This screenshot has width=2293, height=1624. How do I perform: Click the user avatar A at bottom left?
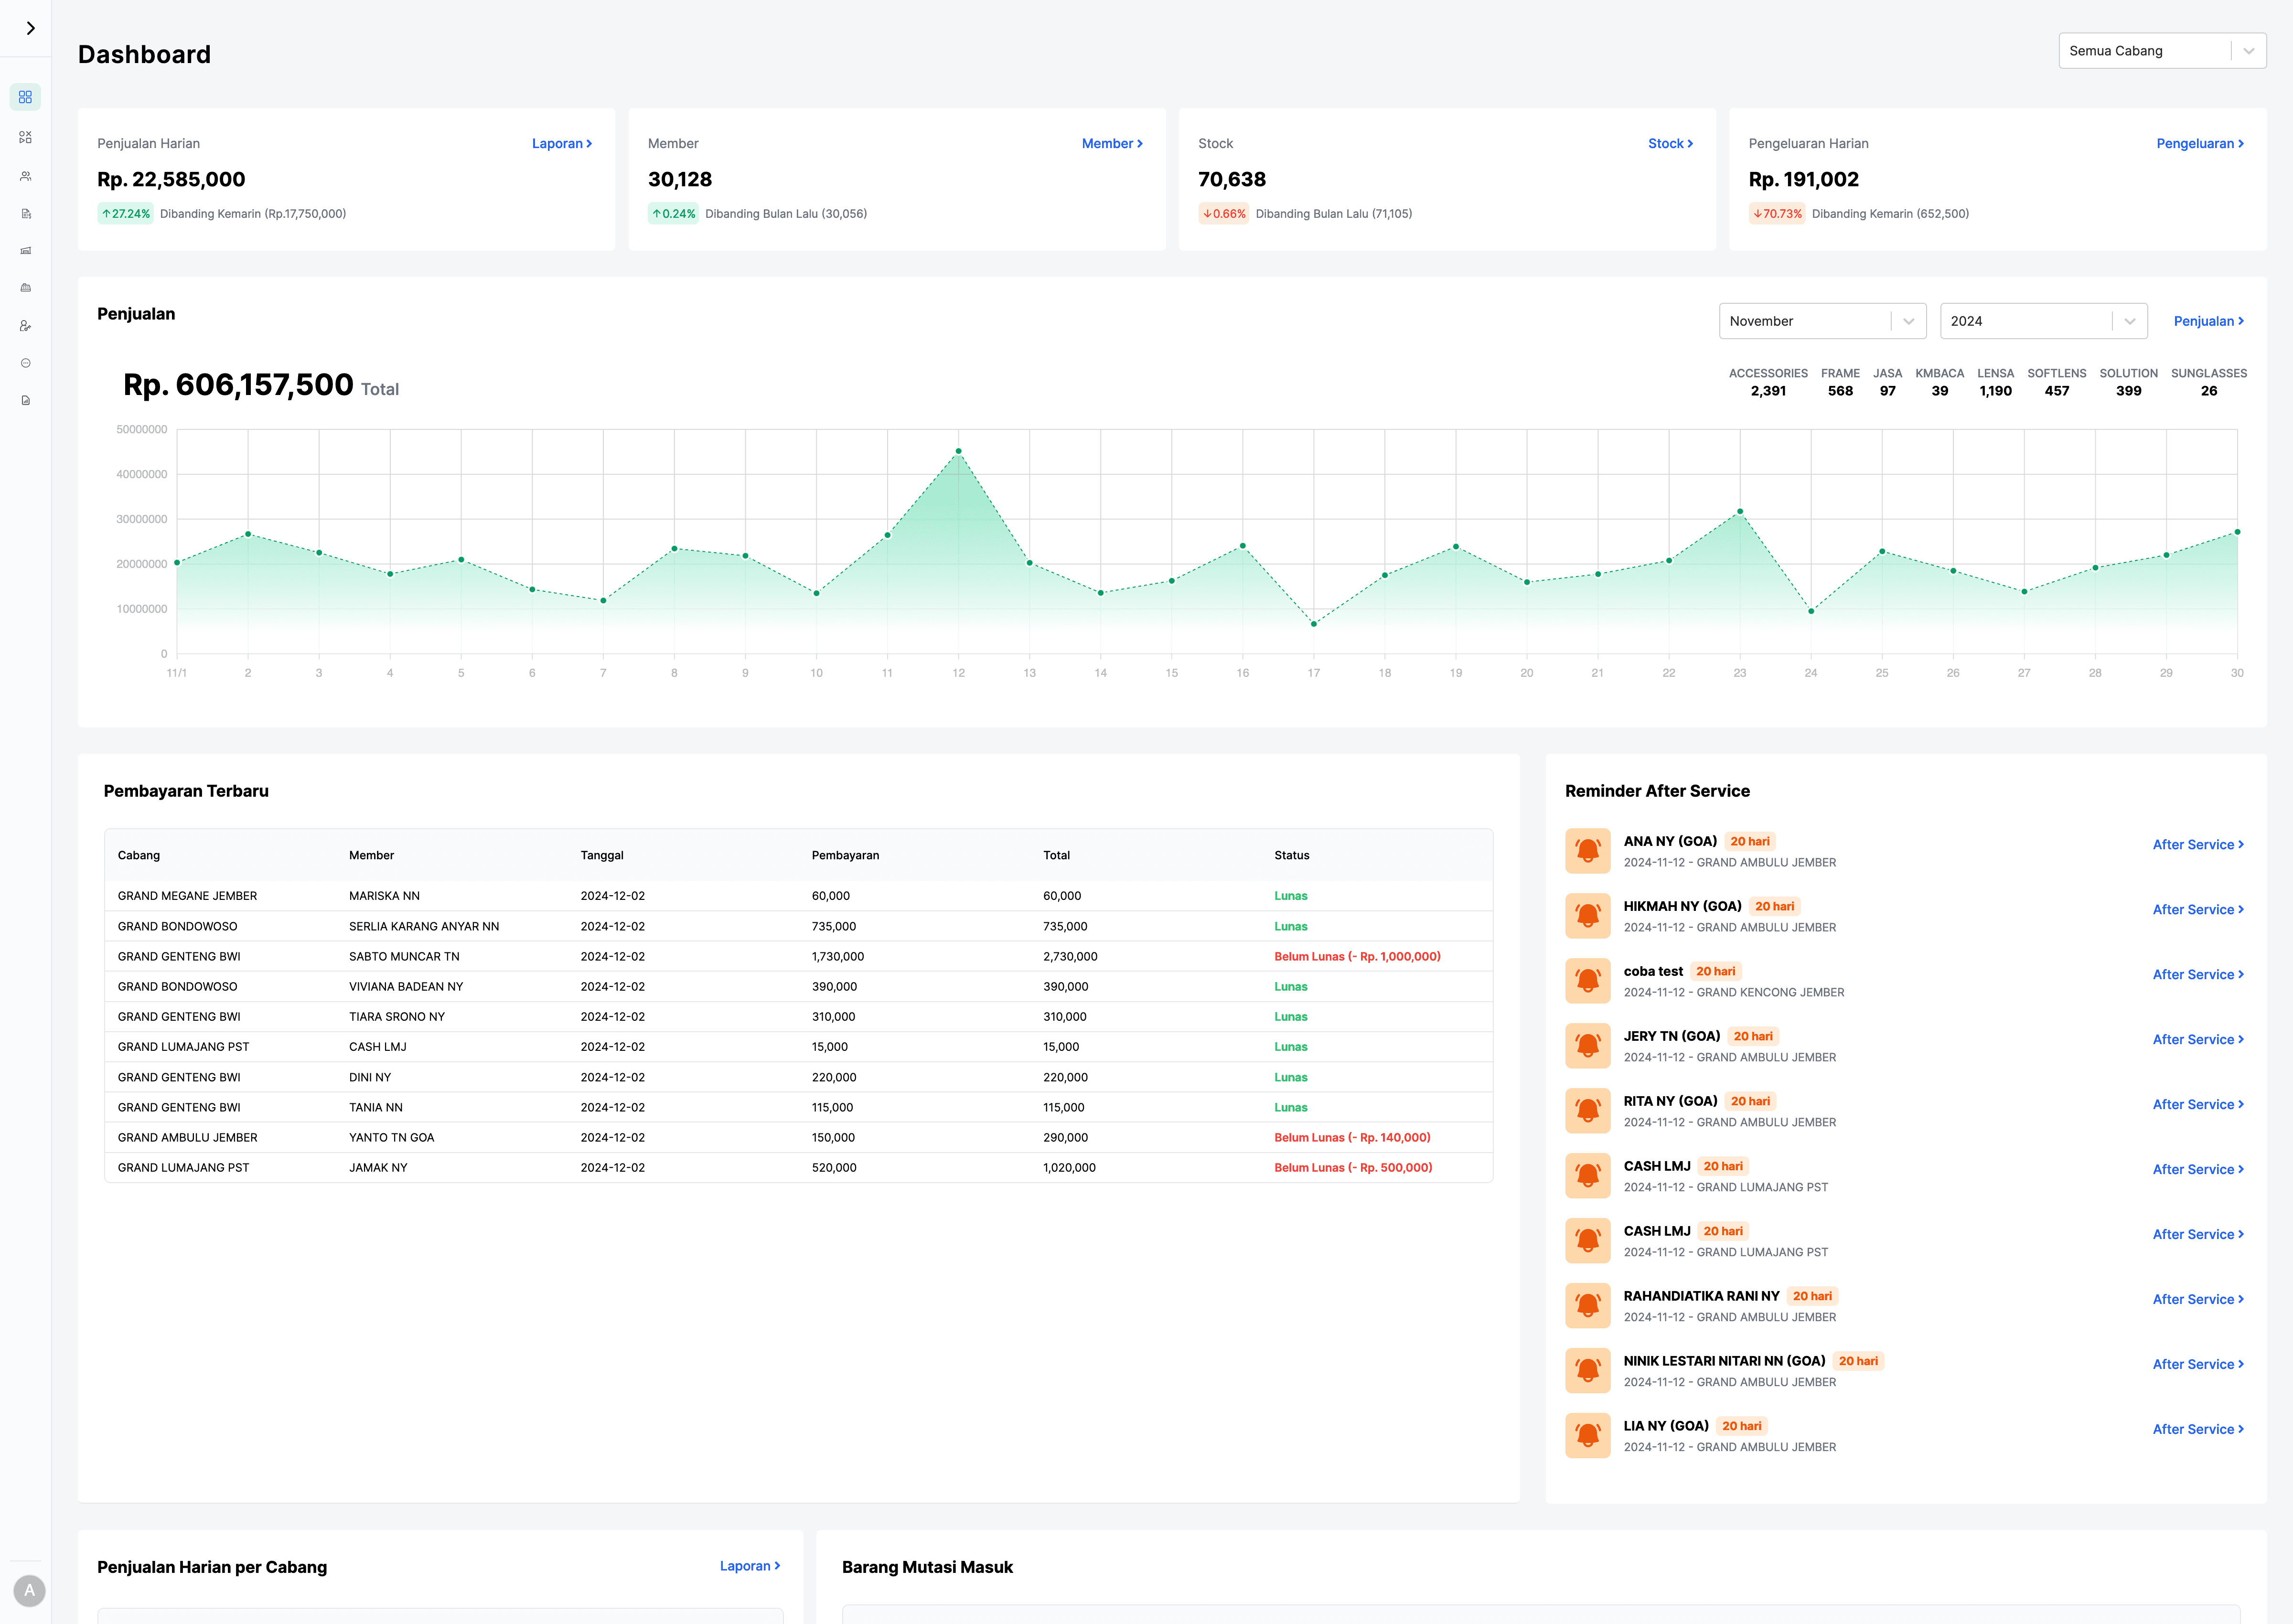[x=29, y=1590]
